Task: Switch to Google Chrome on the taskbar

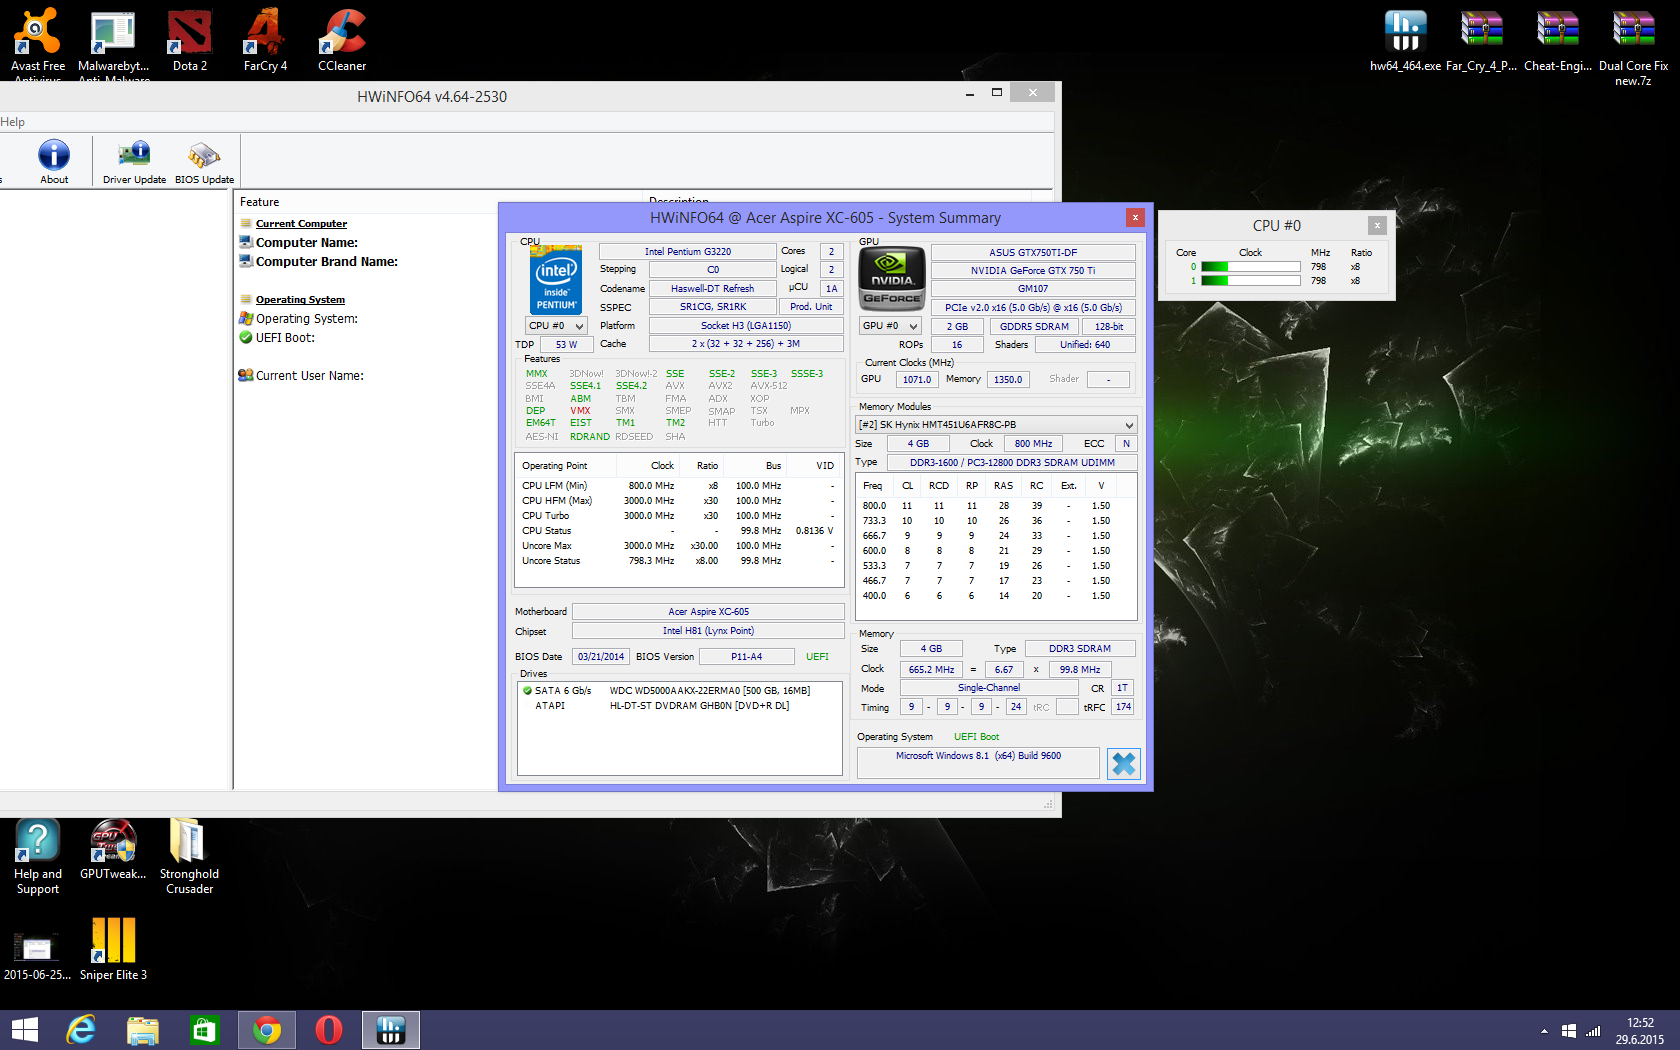Action: 266,1030
